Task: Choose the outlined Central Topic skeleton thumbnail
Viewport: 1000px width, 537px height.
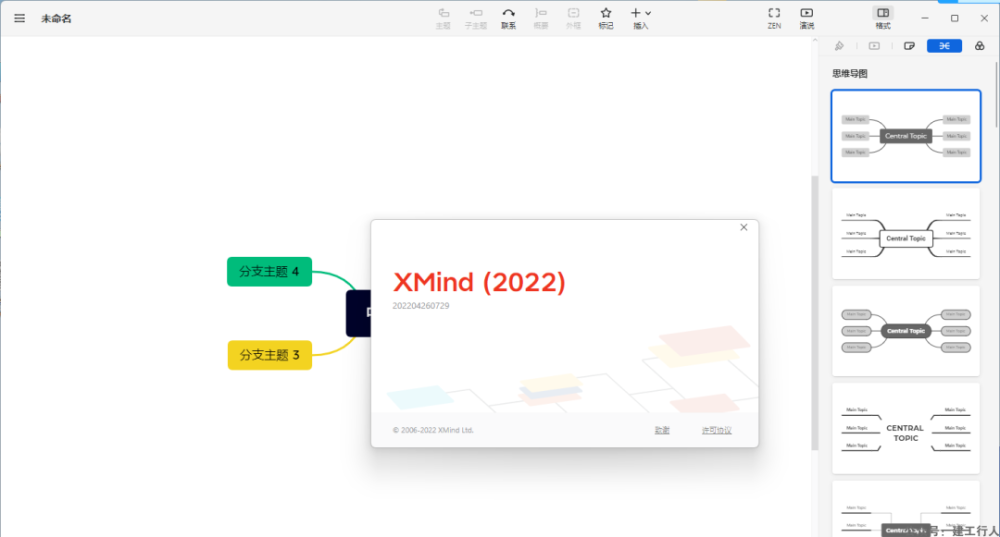Action: point(906,233)
